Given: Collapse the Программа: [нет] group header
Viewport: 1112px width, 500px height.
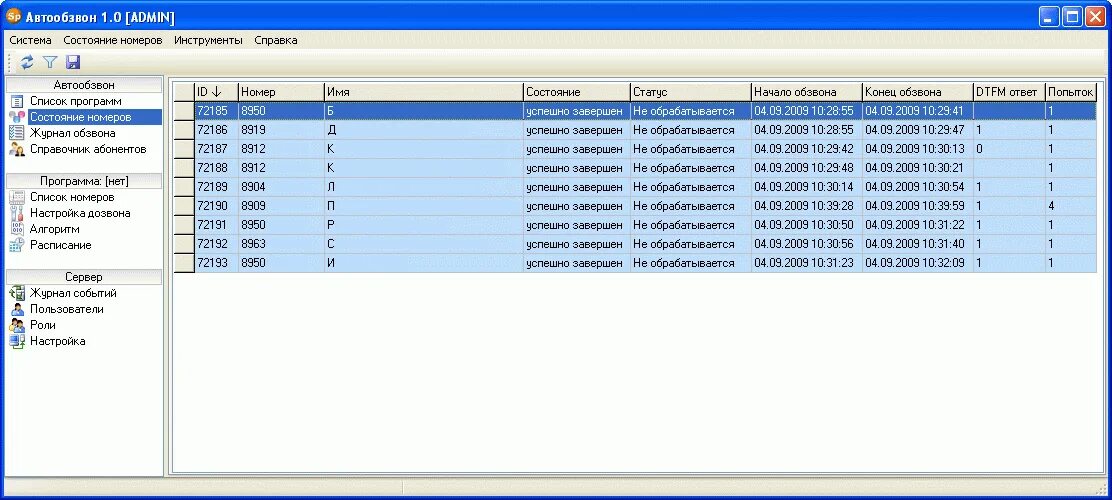Looking at the screenshot, I should pyautogui.click(x=84, y=181).
